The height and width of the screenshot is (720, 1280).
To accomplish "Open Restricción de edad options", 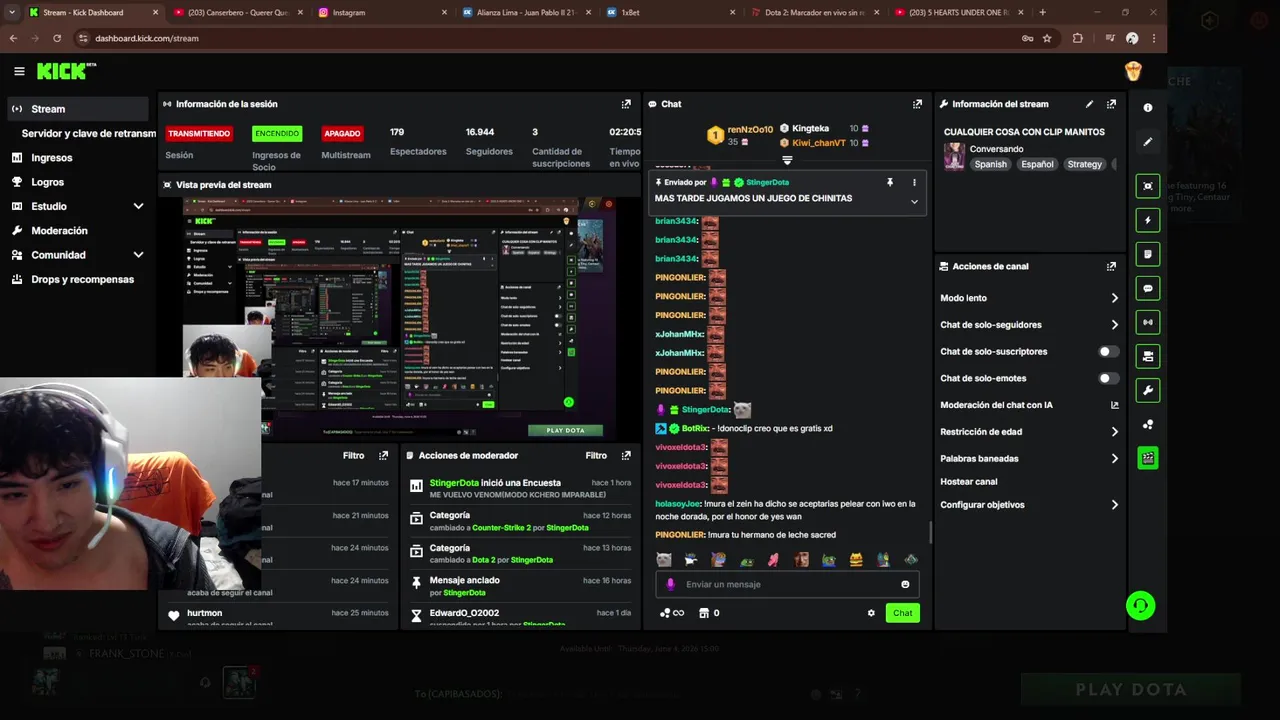I will point(1029,432).
